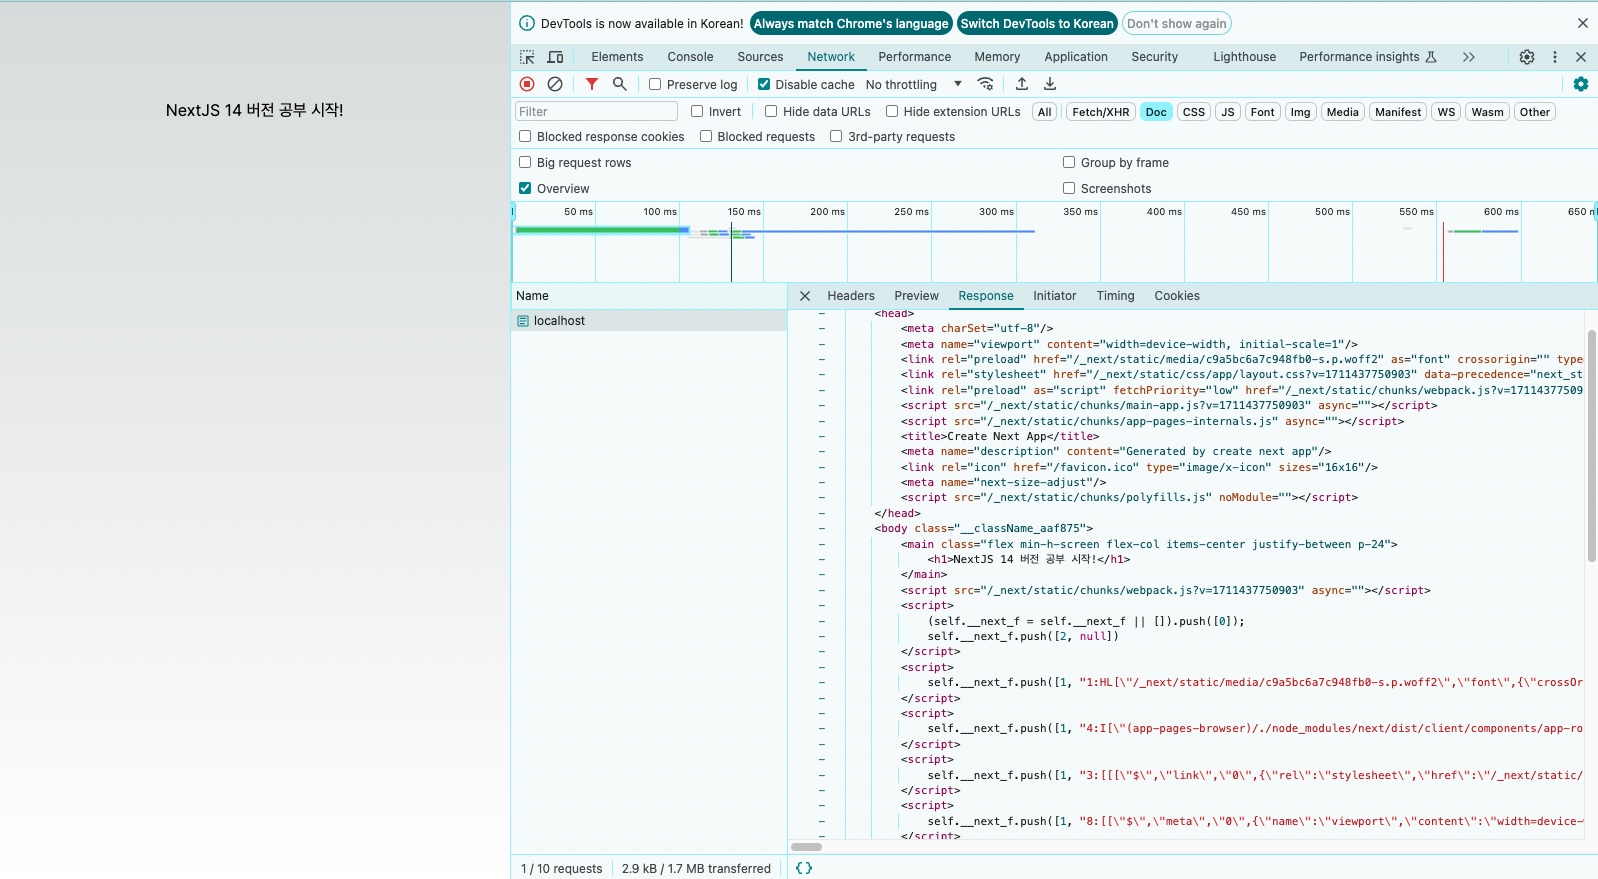Screen dimensions: 1598x879
Task: Clear the network log
Action: 555,84
